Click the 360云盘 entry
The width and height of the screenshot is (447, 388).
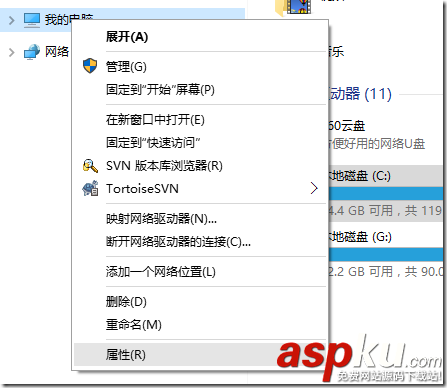click(x=347, y=126)
